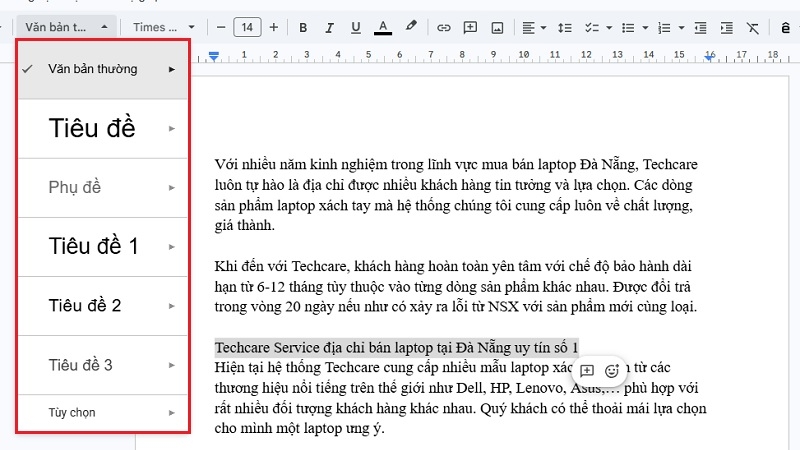Decrease the font size with minus
This screenshot has height=450, width=800.
pos(221,27)
